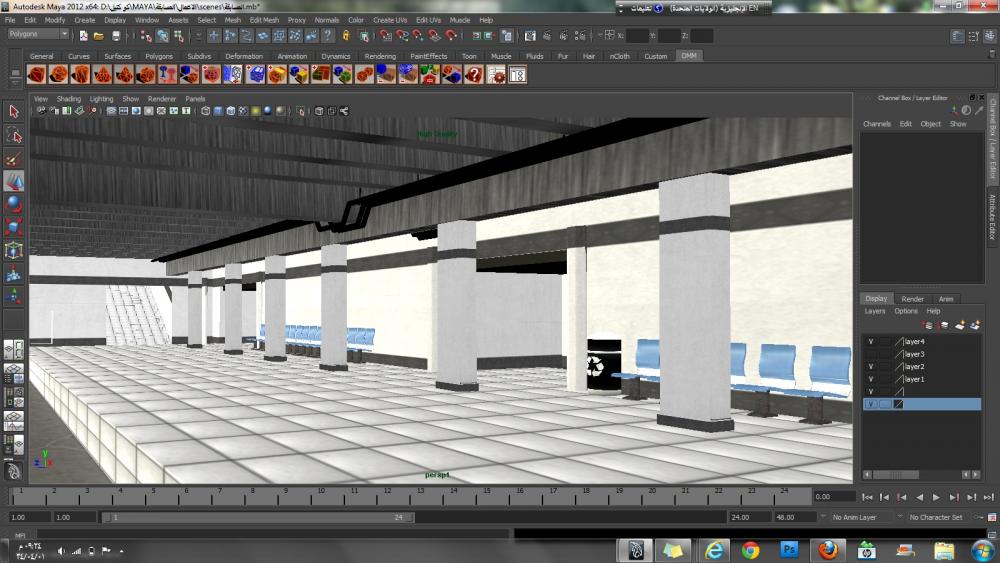
Task: Switch to the Rendering shelf tab
Action: tap(380, 56)
